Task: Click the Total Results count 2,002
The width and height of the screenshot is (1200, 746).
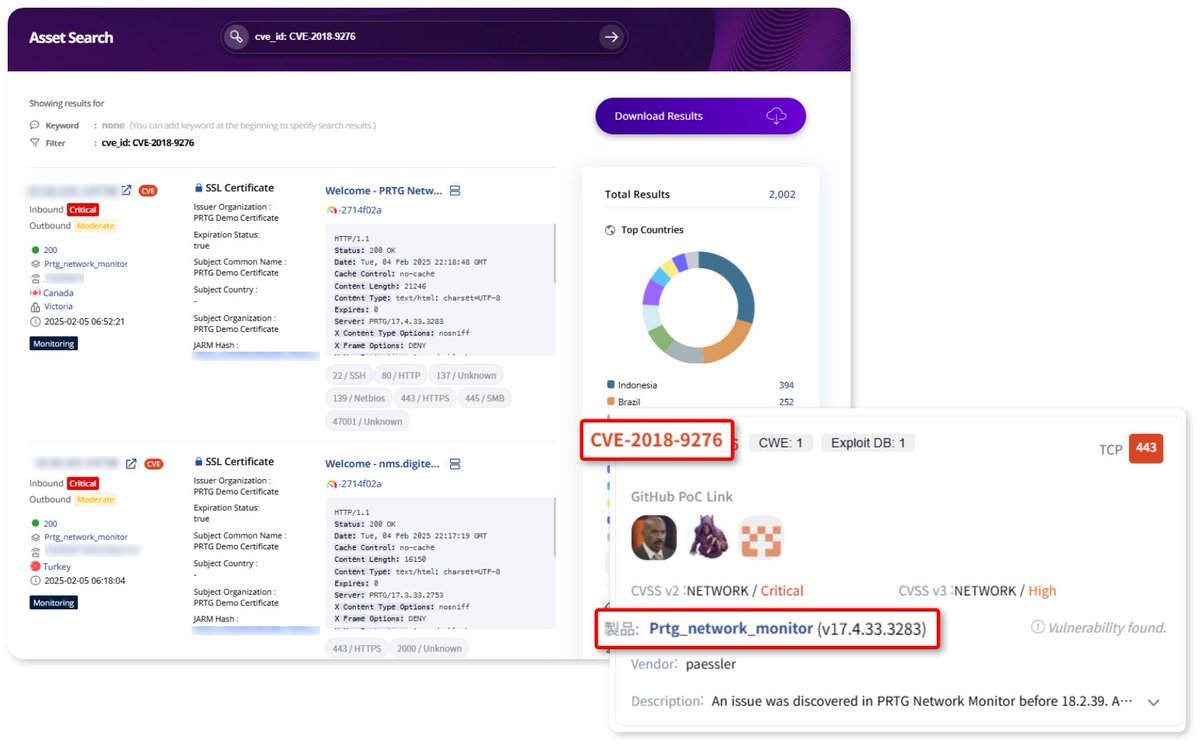Action: 782,195
